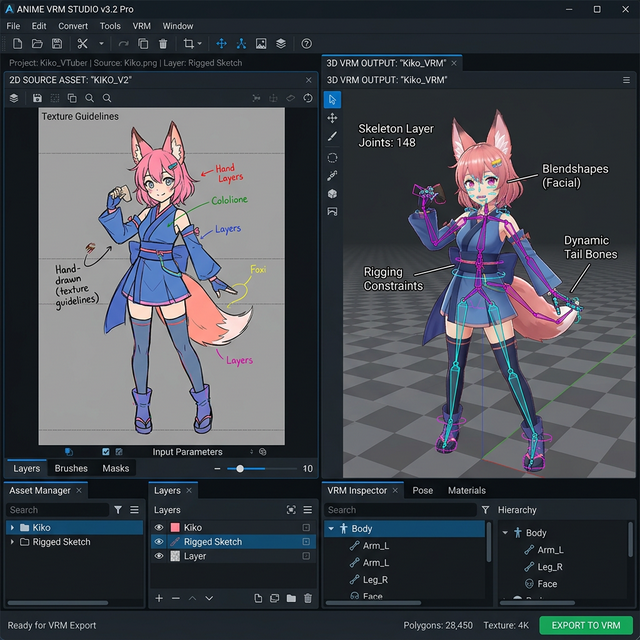Screen dimensions: 640x640
Task: Add a new layer with the plus icon
Action: (159, 598)
